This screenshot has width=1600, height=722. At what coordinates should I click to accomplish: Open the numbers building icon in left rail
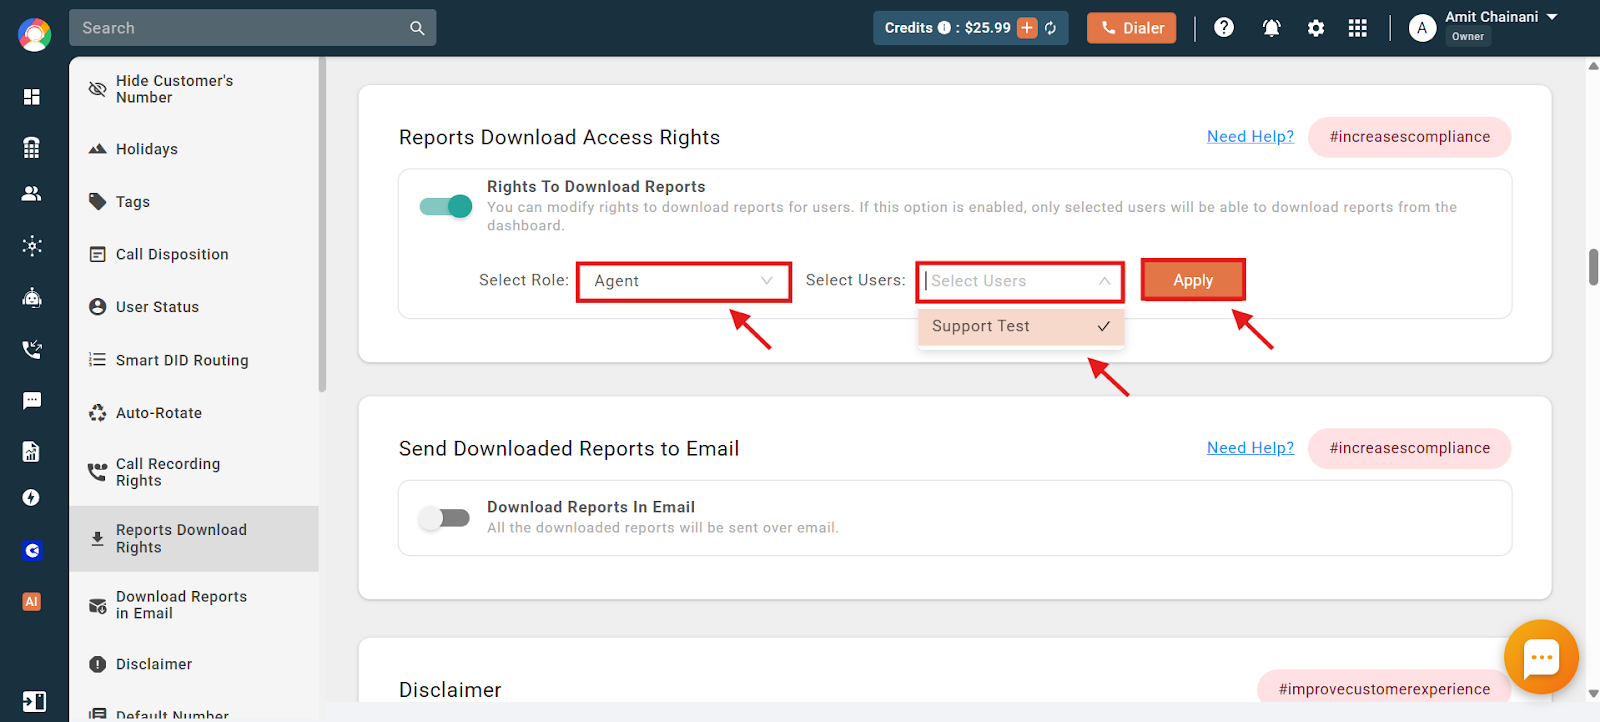tap(32, 147)
